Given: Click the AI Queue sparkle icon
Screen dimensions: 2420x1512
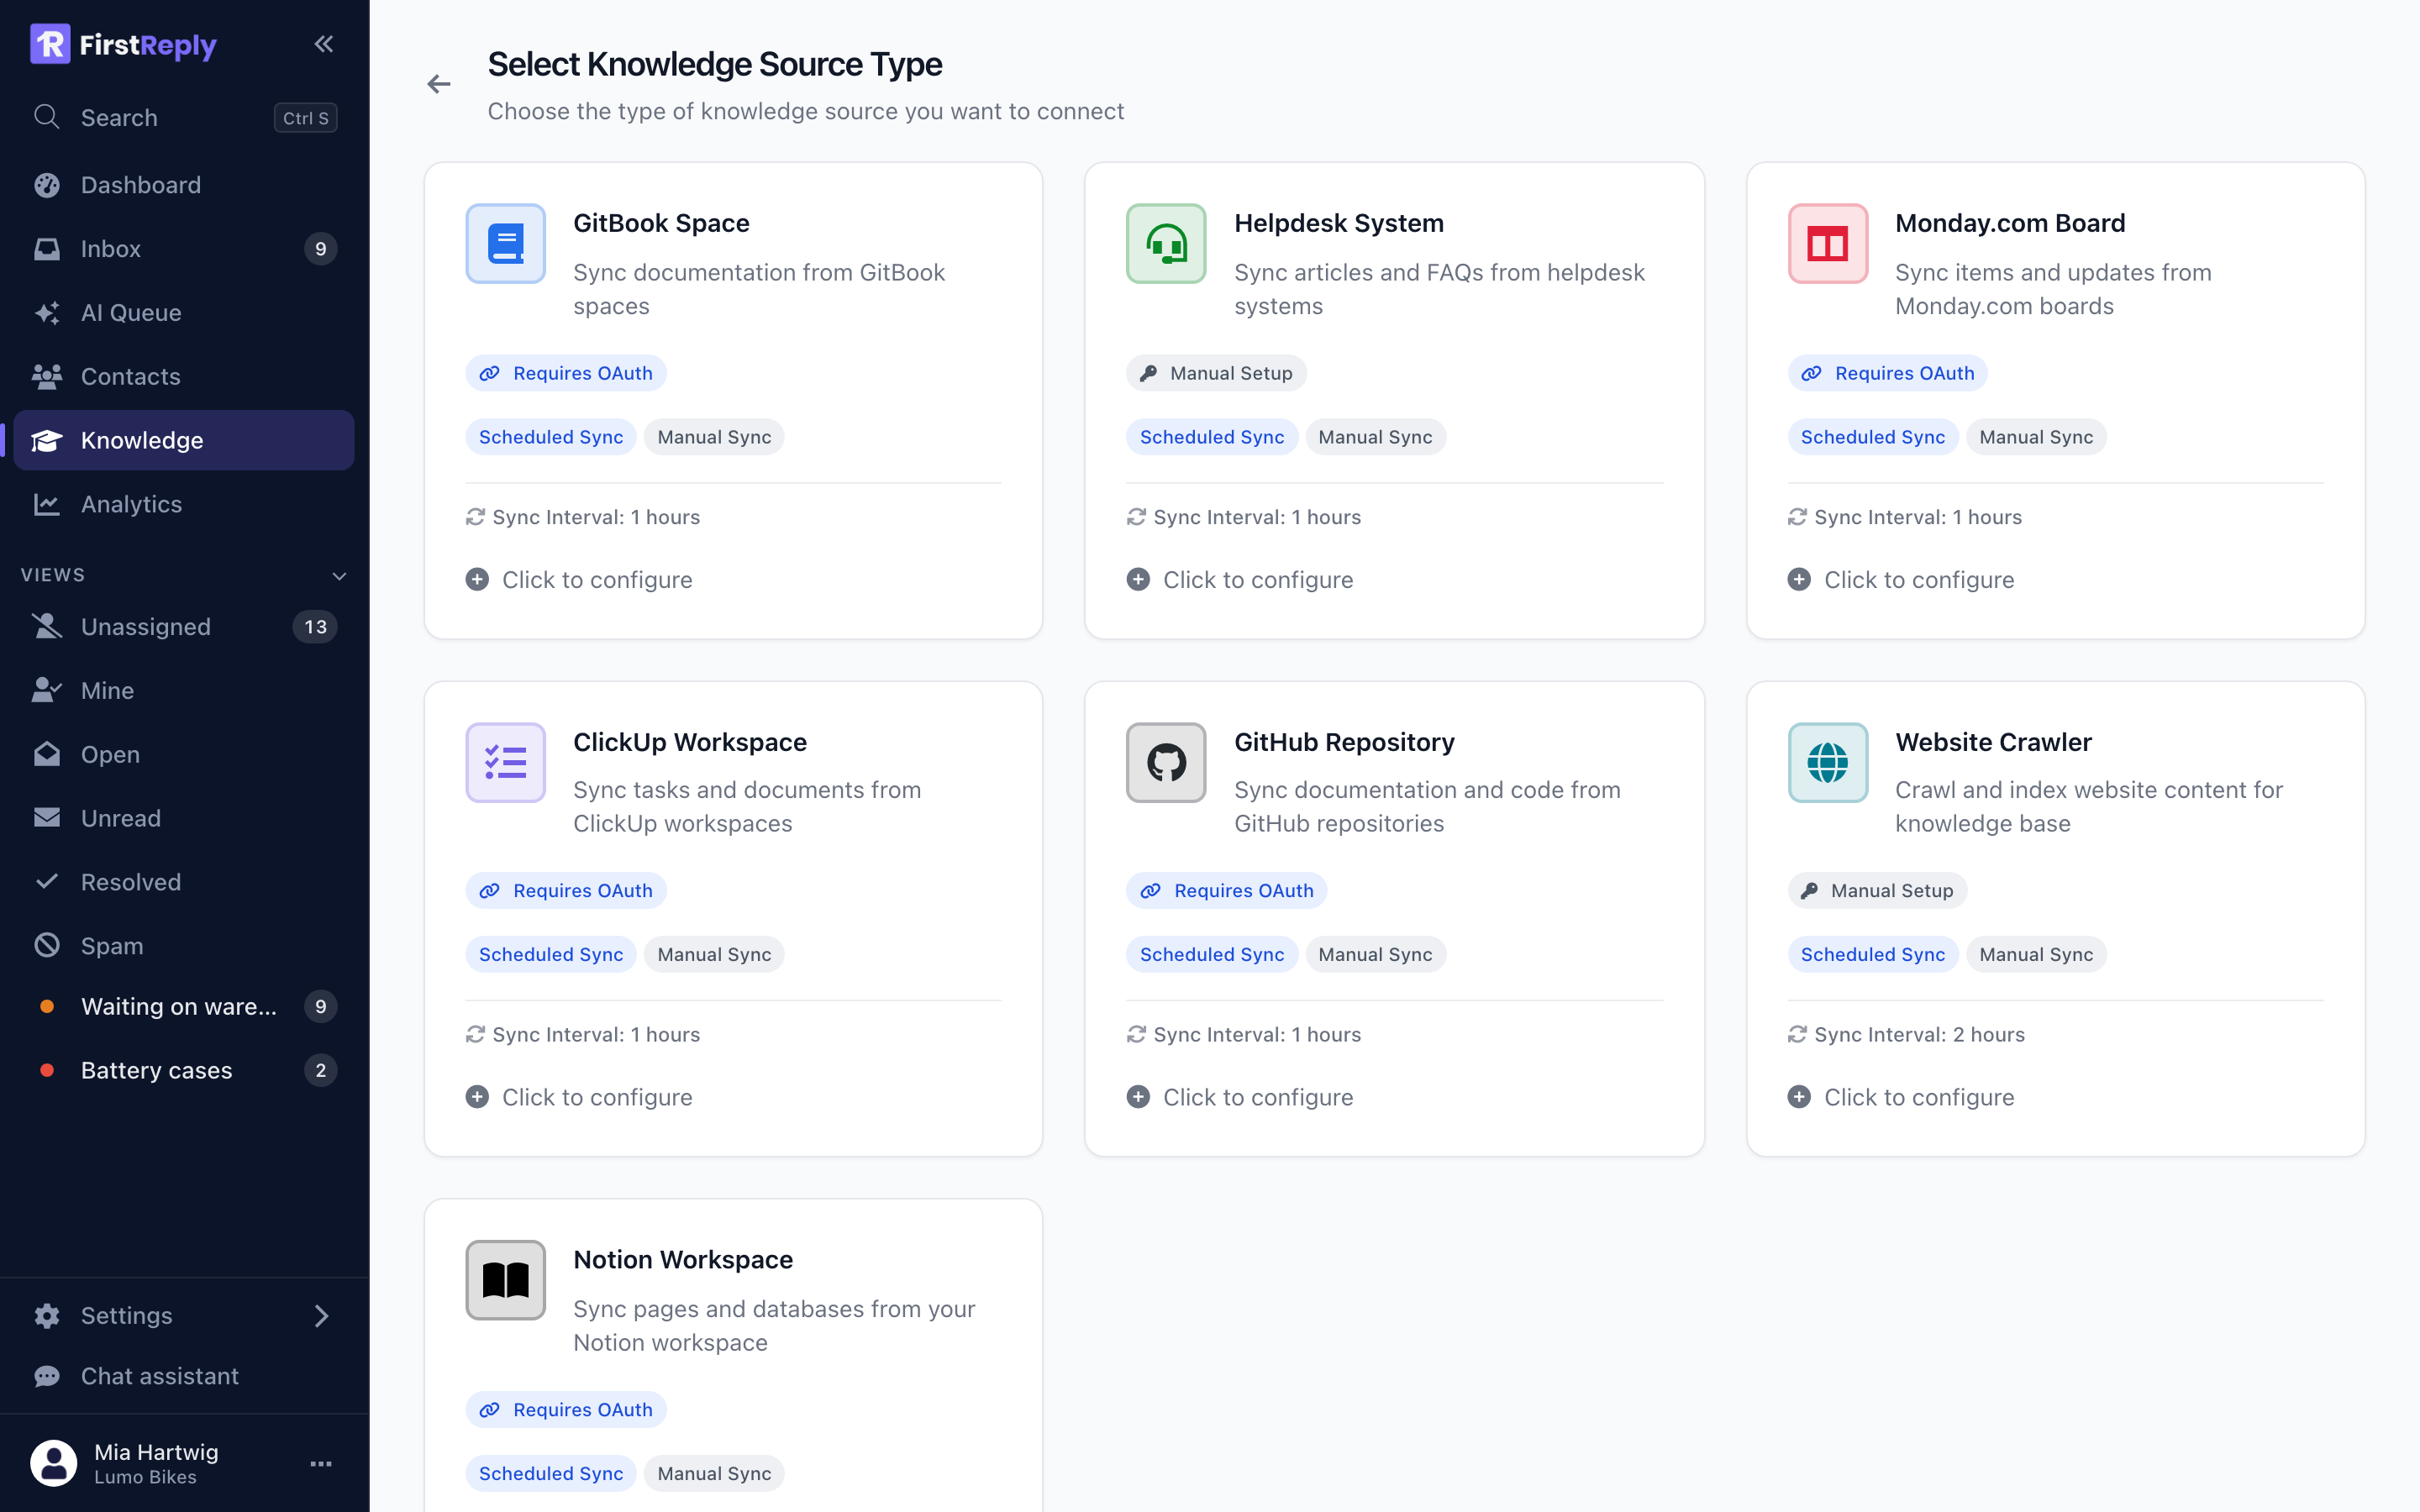Looking at the screenshot, I should click(47, 313).
